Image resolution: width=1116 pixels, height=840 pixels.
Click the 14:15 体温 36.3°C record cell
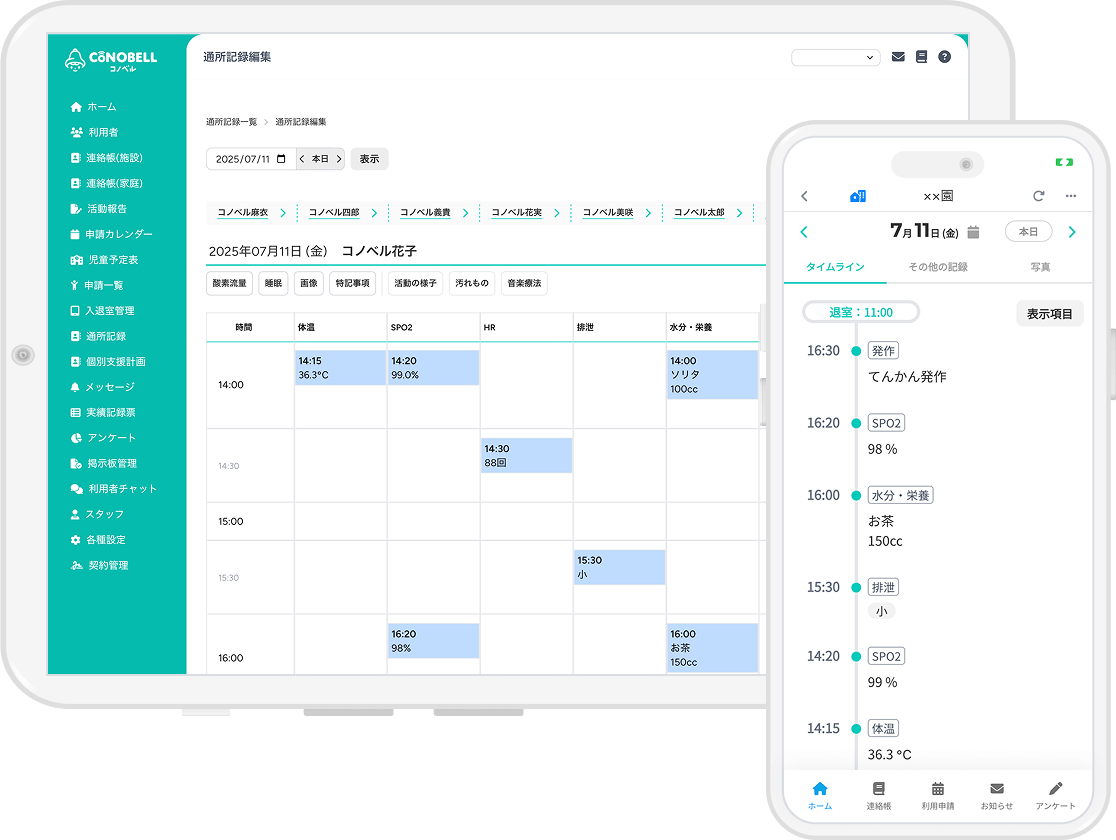click(x=340, y=368)
